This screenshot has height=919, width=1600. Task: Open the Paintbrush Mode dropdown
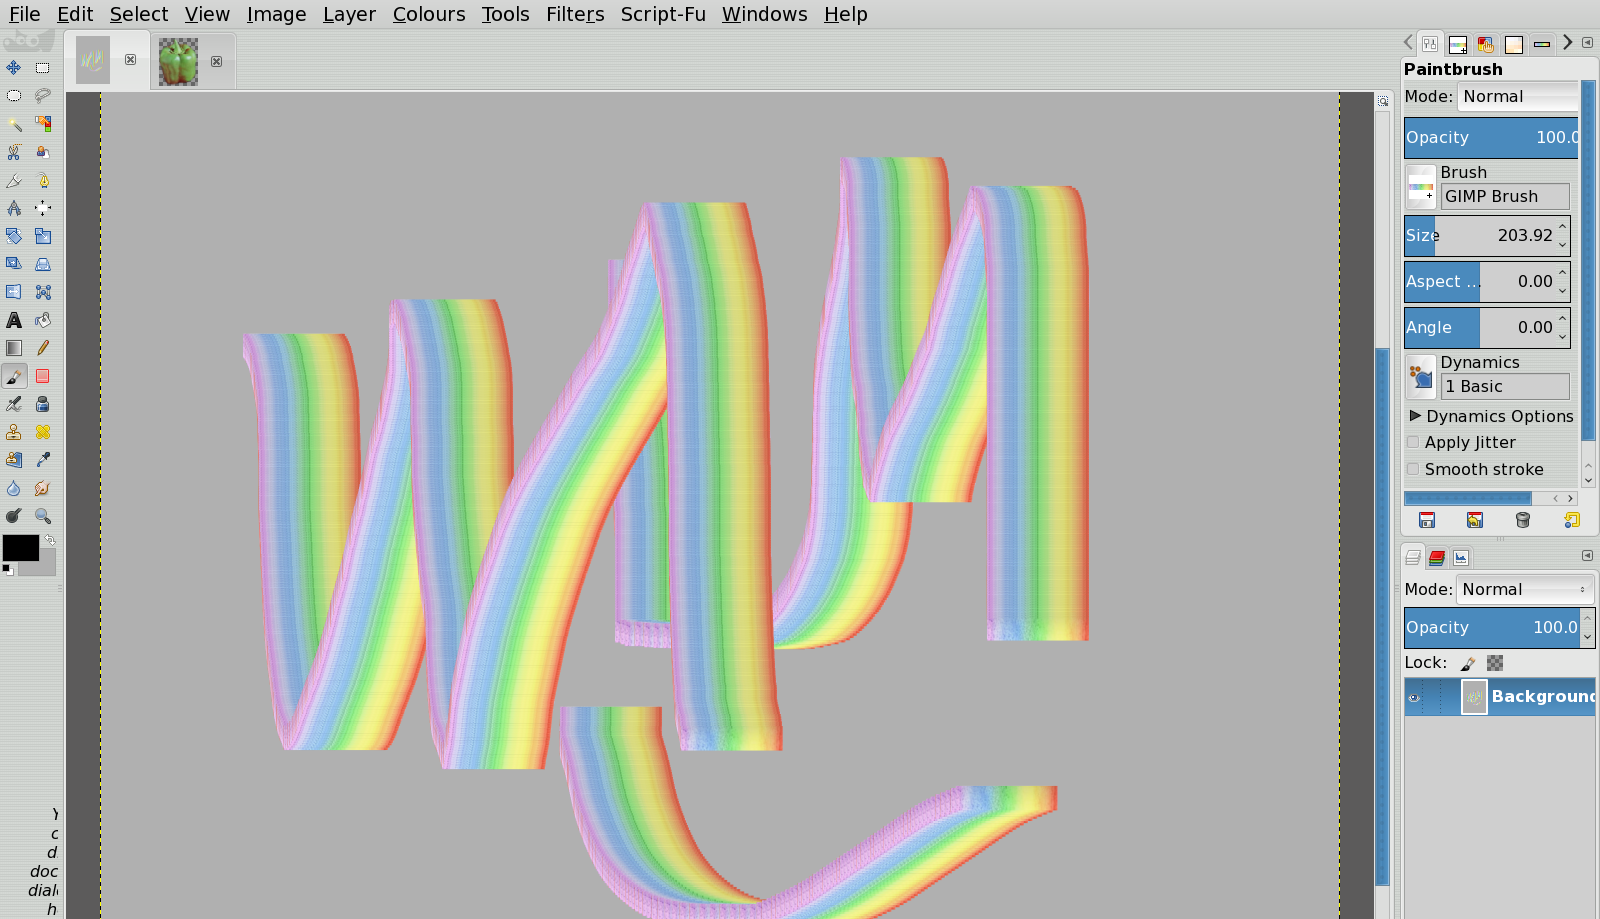[1517, 96]
